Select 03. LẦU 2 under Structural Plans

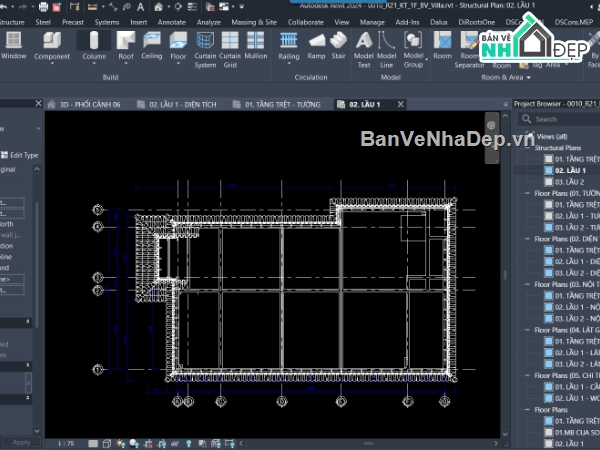click(x=569, y=182)
